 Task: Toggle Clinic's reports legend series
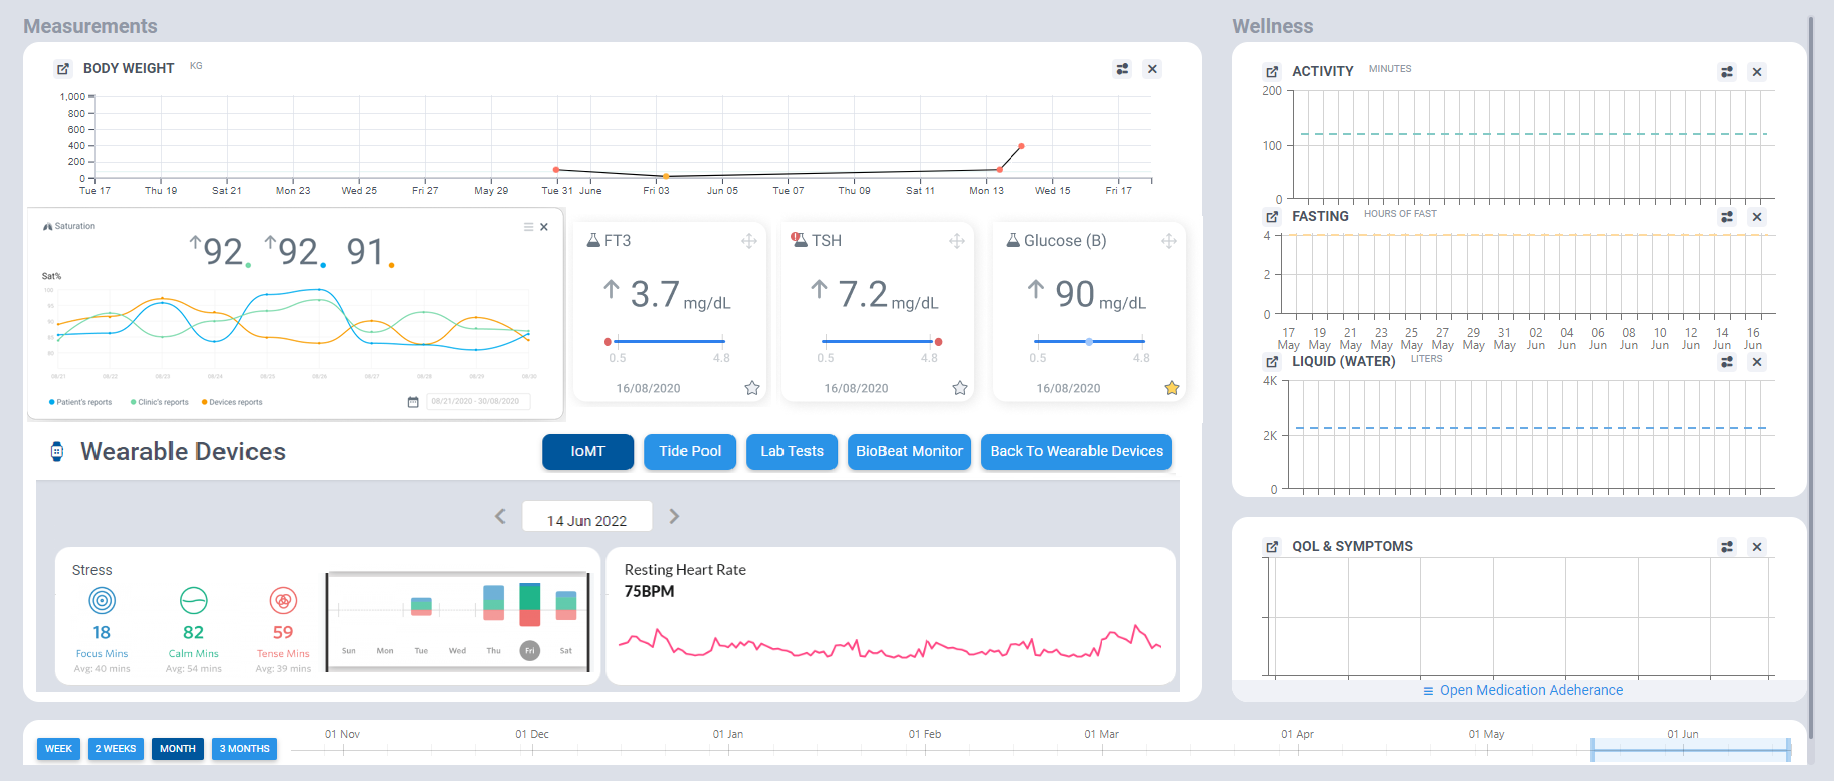[x=160, y=402]
